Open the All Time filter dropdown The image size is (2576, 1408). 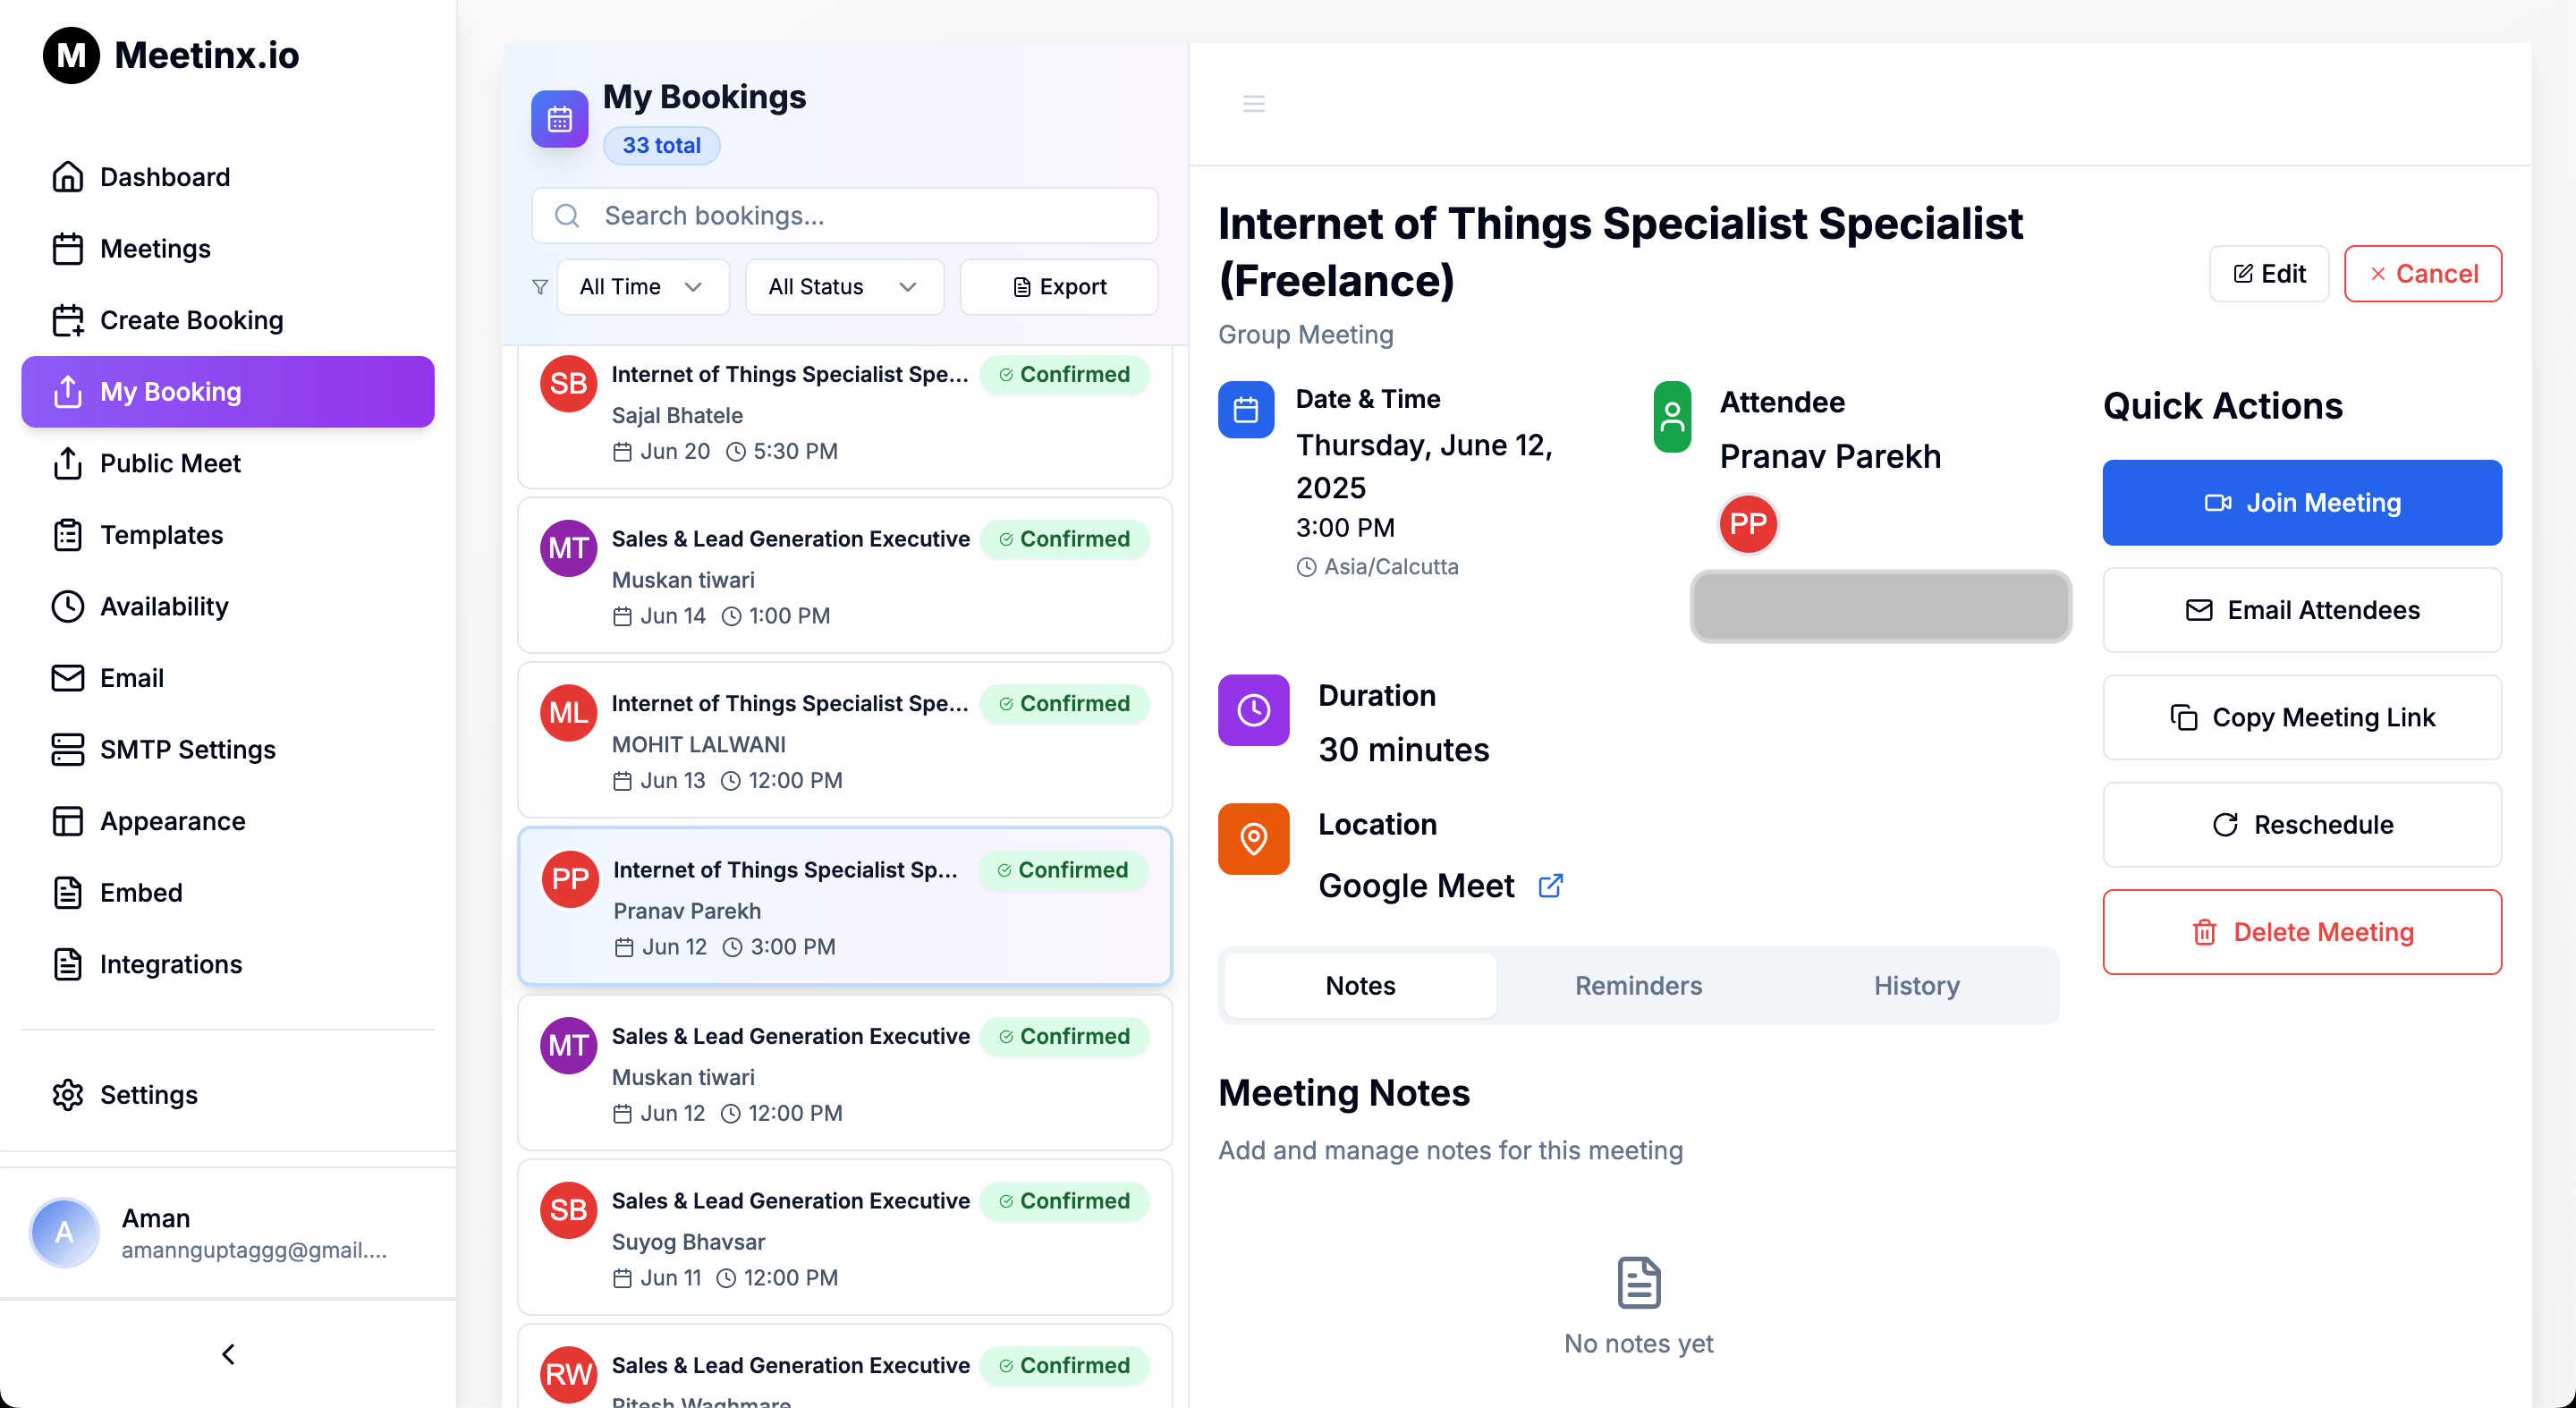[x=642, y=287]
